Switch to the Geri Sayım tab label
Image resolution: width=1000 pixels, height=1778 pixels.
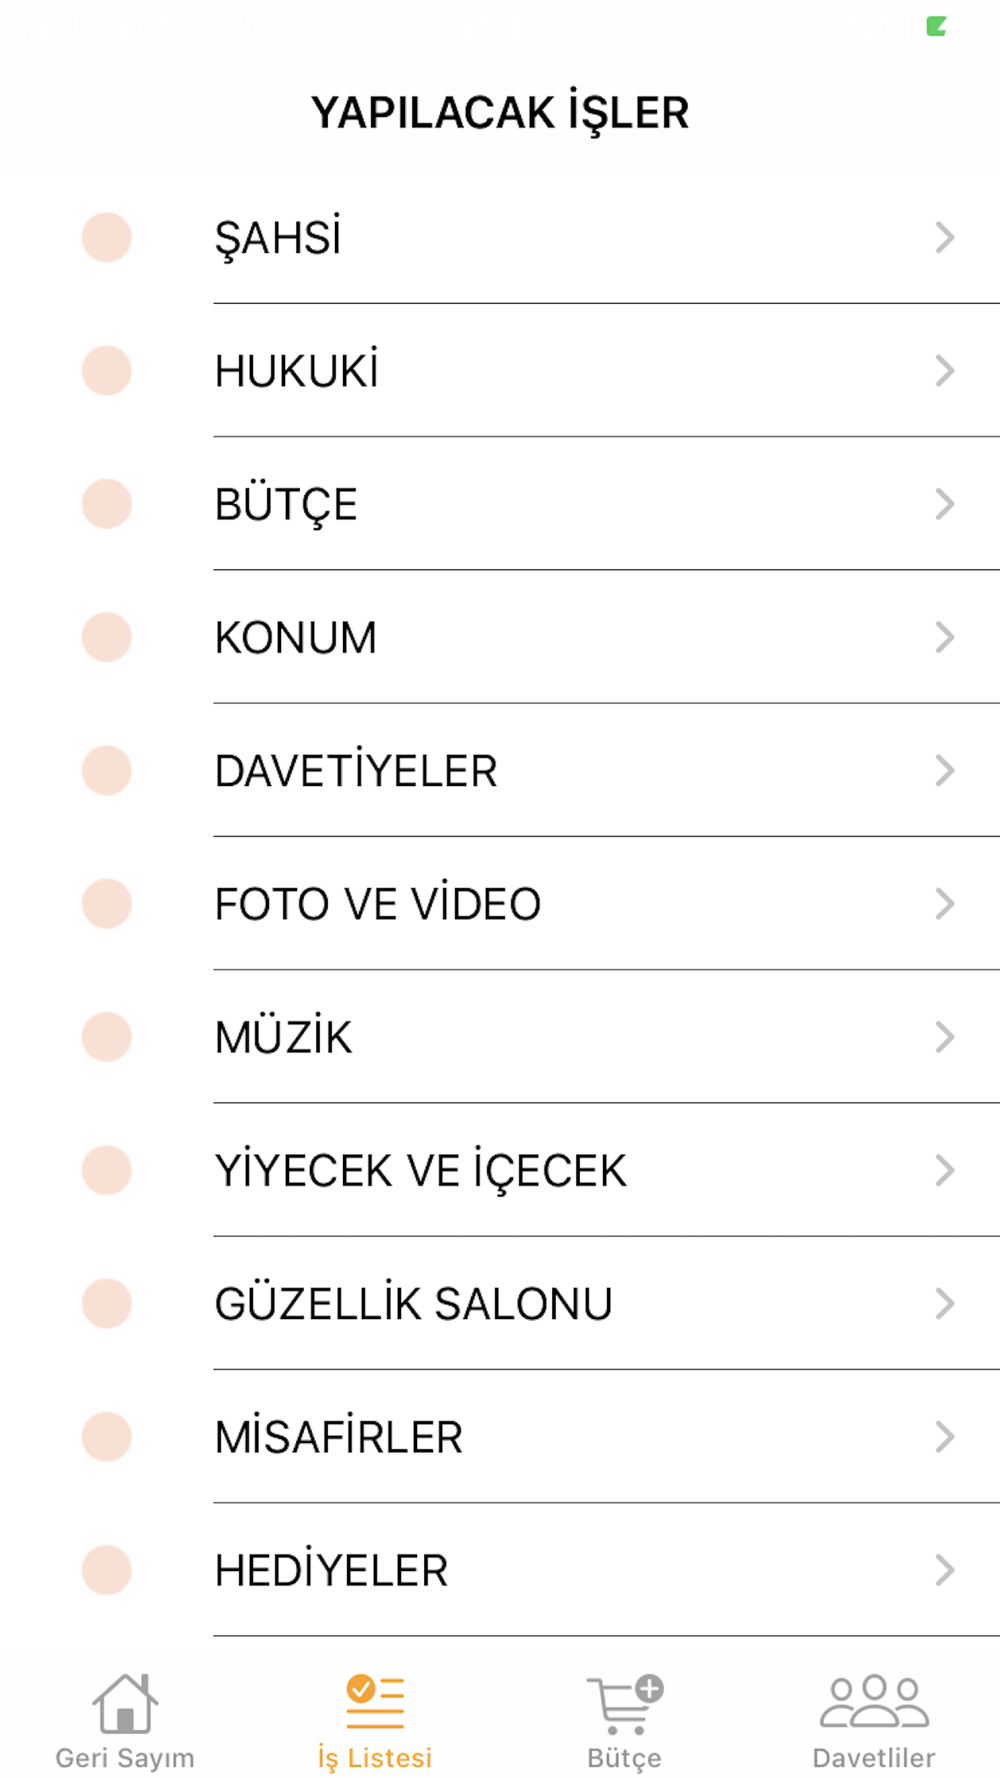(125, 1758)
